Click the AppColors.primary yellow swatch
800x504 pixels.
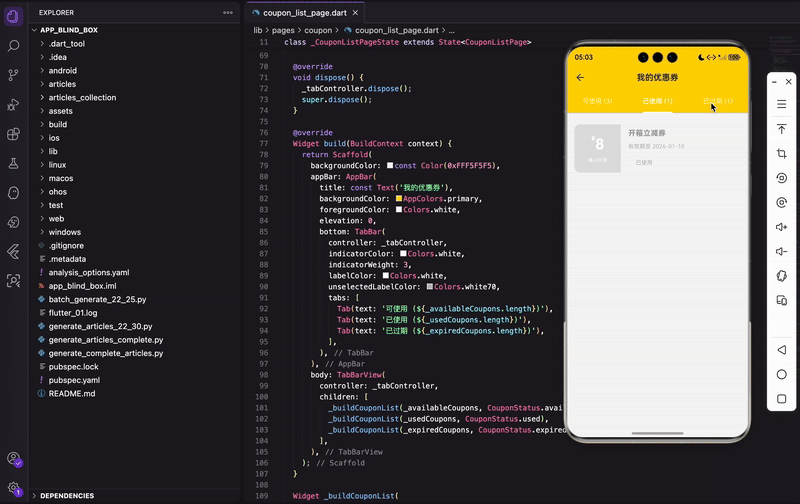pos(399,198)
